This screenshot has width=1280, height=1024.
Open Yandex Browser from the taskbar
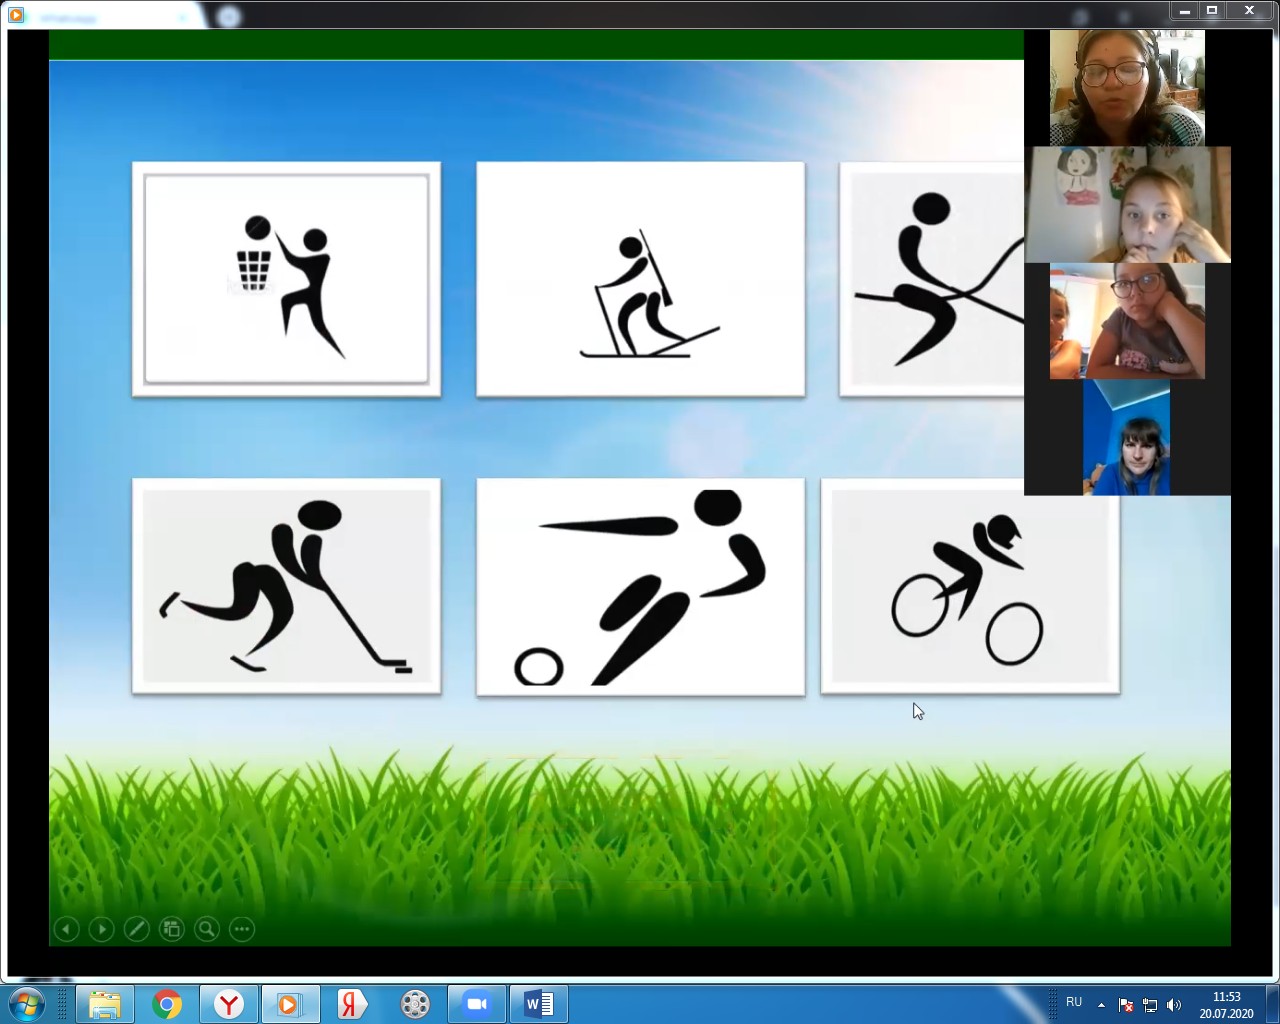229,1003
